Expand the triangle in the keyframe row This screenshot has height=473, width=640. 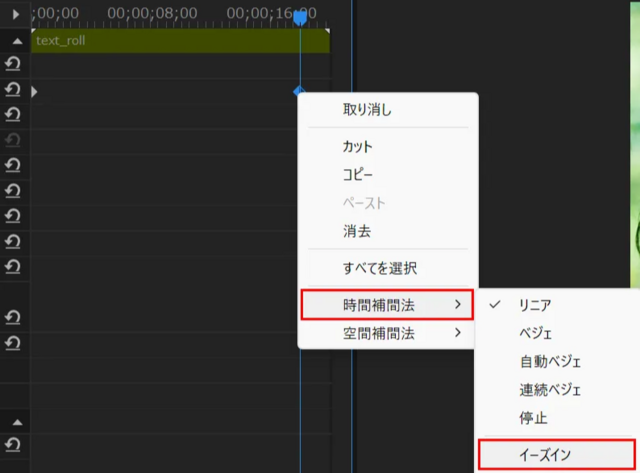point(34,91)
